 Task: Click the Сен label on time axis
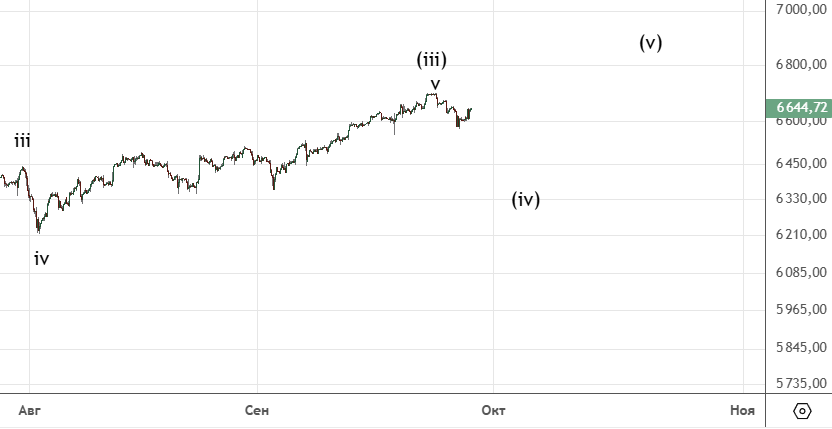257,410
